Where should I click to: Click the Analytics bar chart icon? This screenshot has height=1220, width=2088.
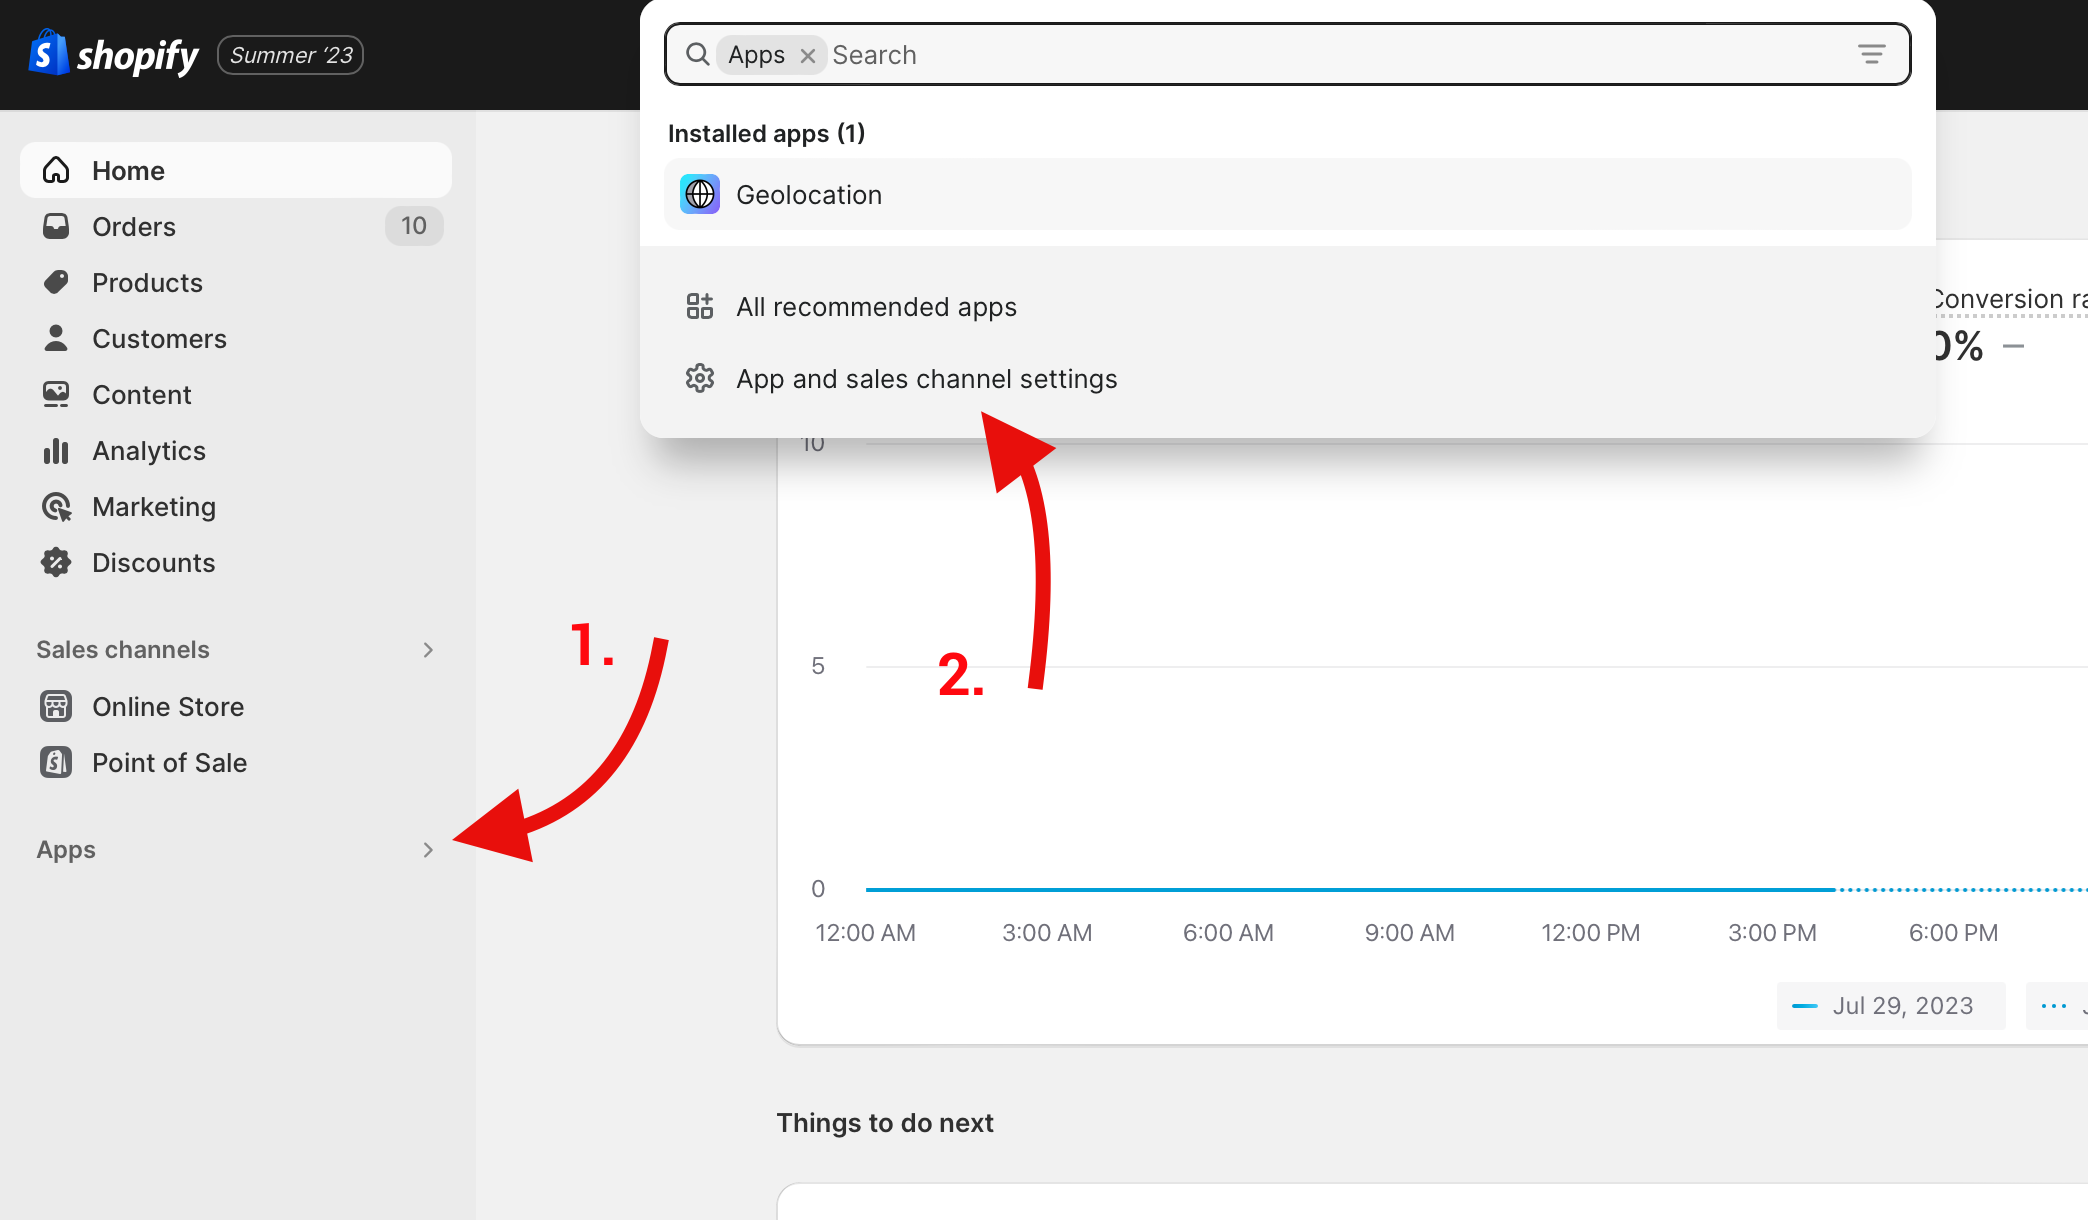pyautogui.click(x=56, y=450)
